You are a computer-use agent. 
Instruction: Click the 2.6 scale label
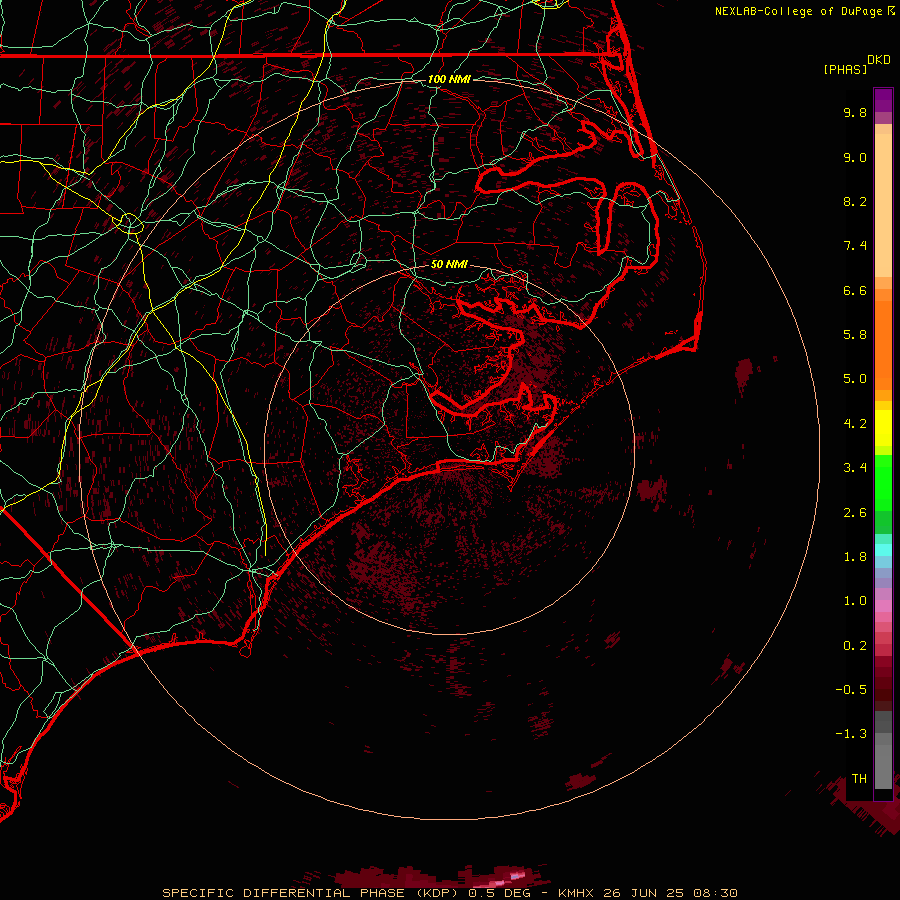click(x=855, y=513)
